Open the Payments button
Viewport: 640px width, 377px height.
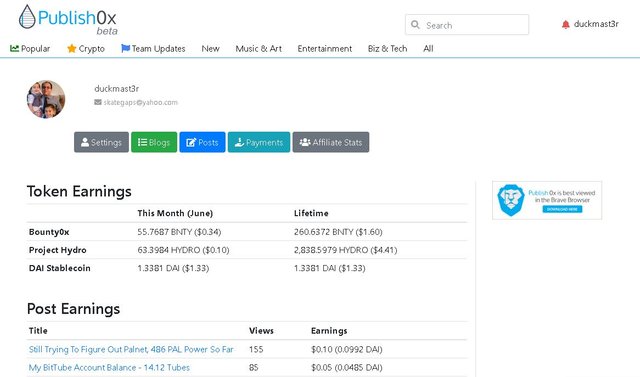coord(259,142)
